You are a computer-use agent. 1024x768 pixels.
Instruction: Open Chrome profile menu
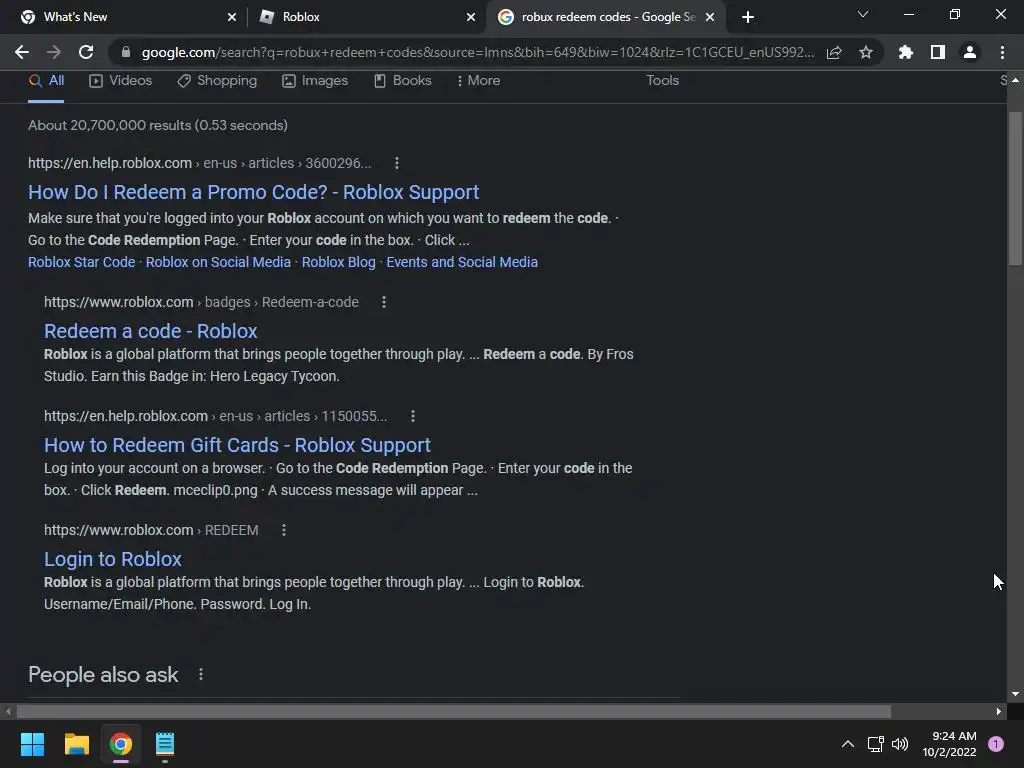pos(970,52)
